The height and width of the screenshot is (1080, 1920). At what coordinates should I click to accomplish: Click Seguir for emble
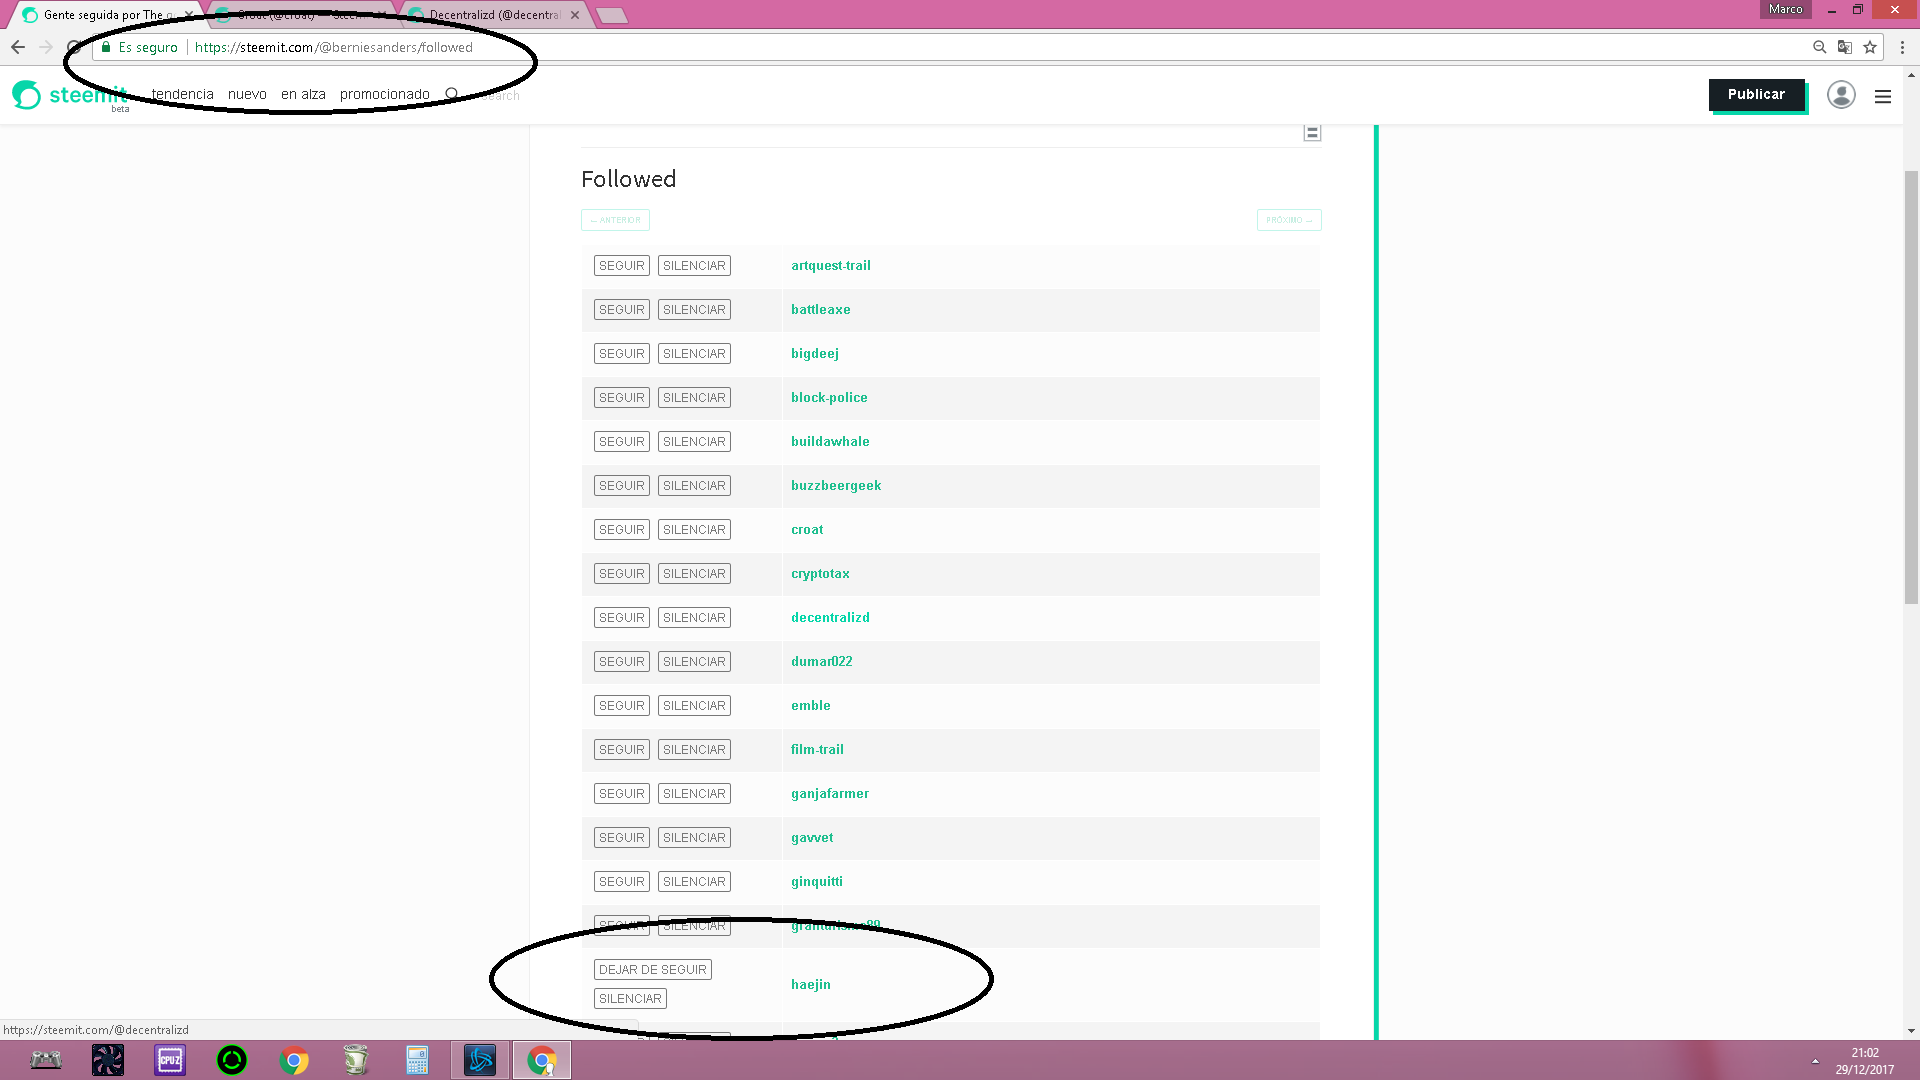(622, 706)
